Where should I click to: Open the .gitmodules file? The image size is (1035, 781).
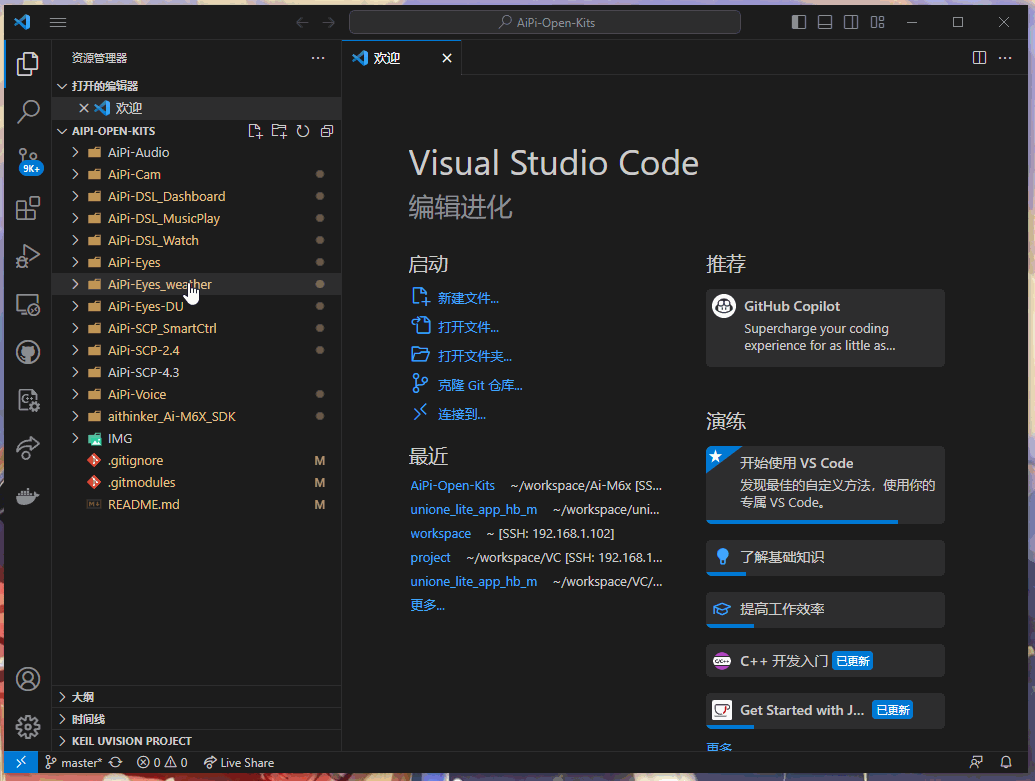pyautogui.click(x=196, y=483)
